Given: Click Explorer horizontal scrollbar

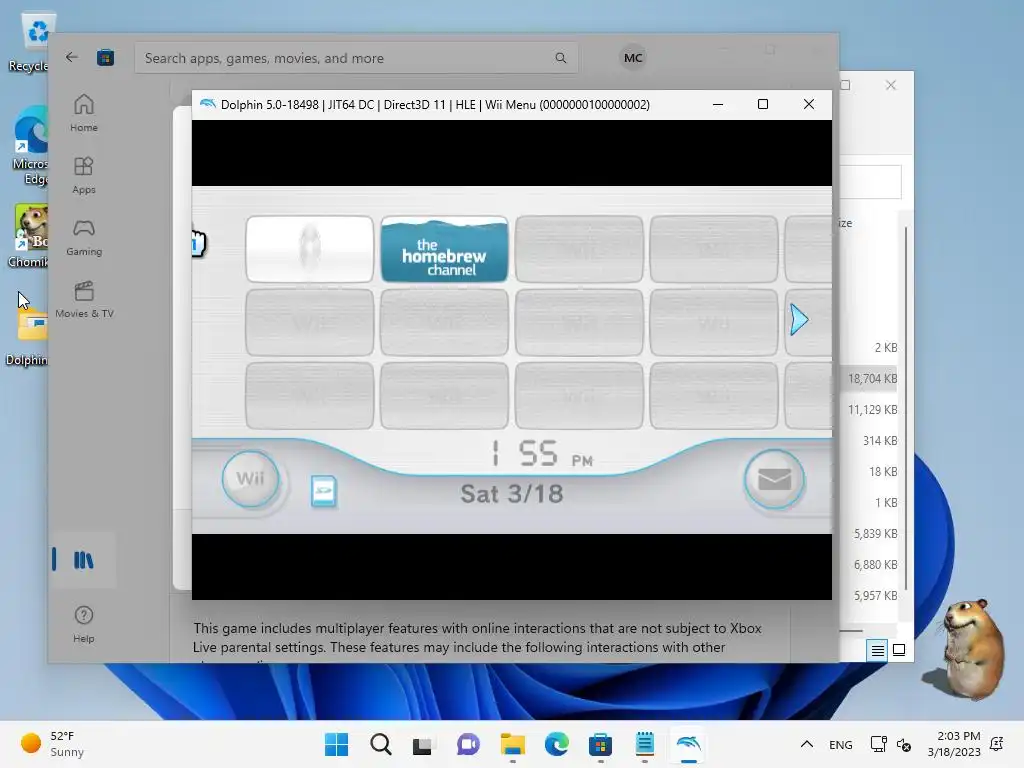Looking at the screenshot, I should (x=851, y=630).
